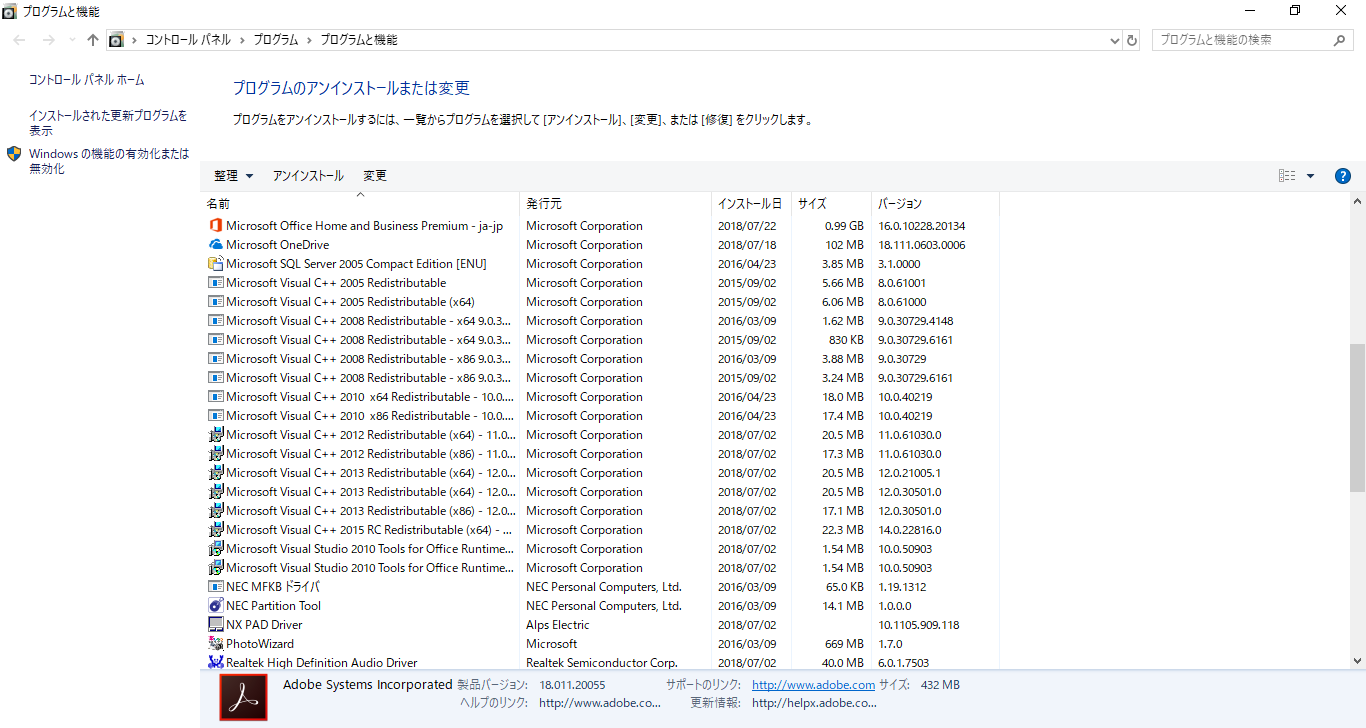Screen dimensions: 1366x728
Task: Expand the view options dropdown arrow
Action: [1310, 176]
